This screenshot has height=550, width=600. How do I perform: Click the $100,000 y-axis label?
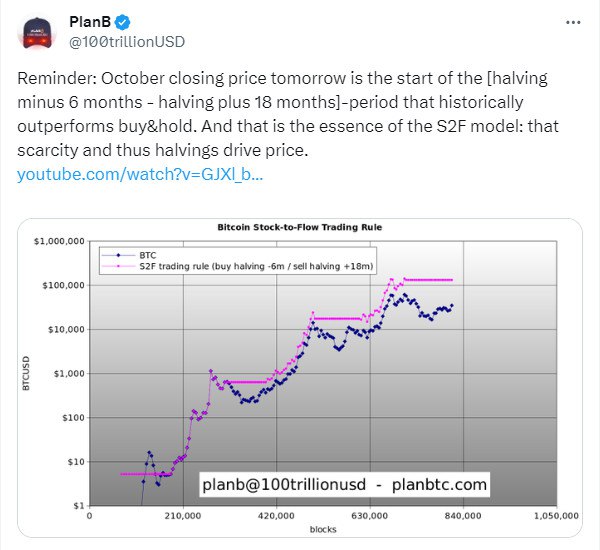click(x=64, y=285)
